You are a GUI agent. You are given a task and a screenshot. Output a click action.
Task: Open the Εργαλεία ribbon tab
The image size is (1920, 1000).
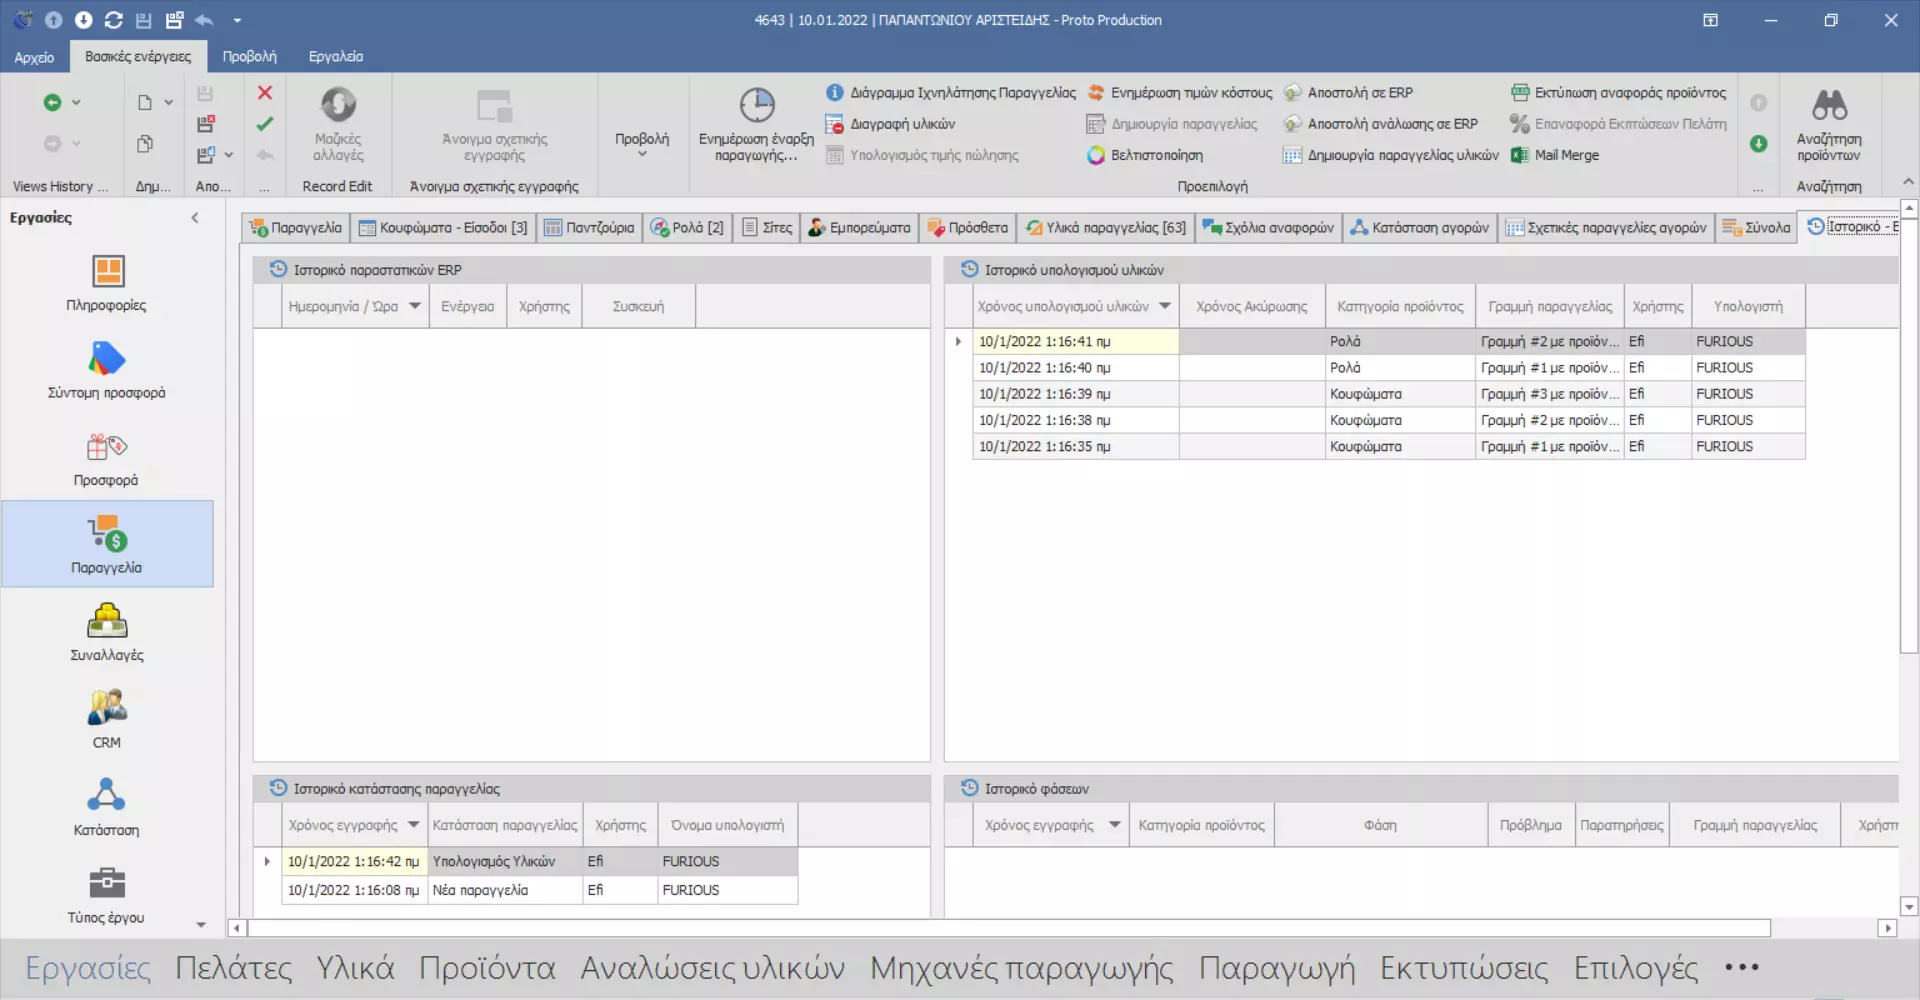(335, 57)
